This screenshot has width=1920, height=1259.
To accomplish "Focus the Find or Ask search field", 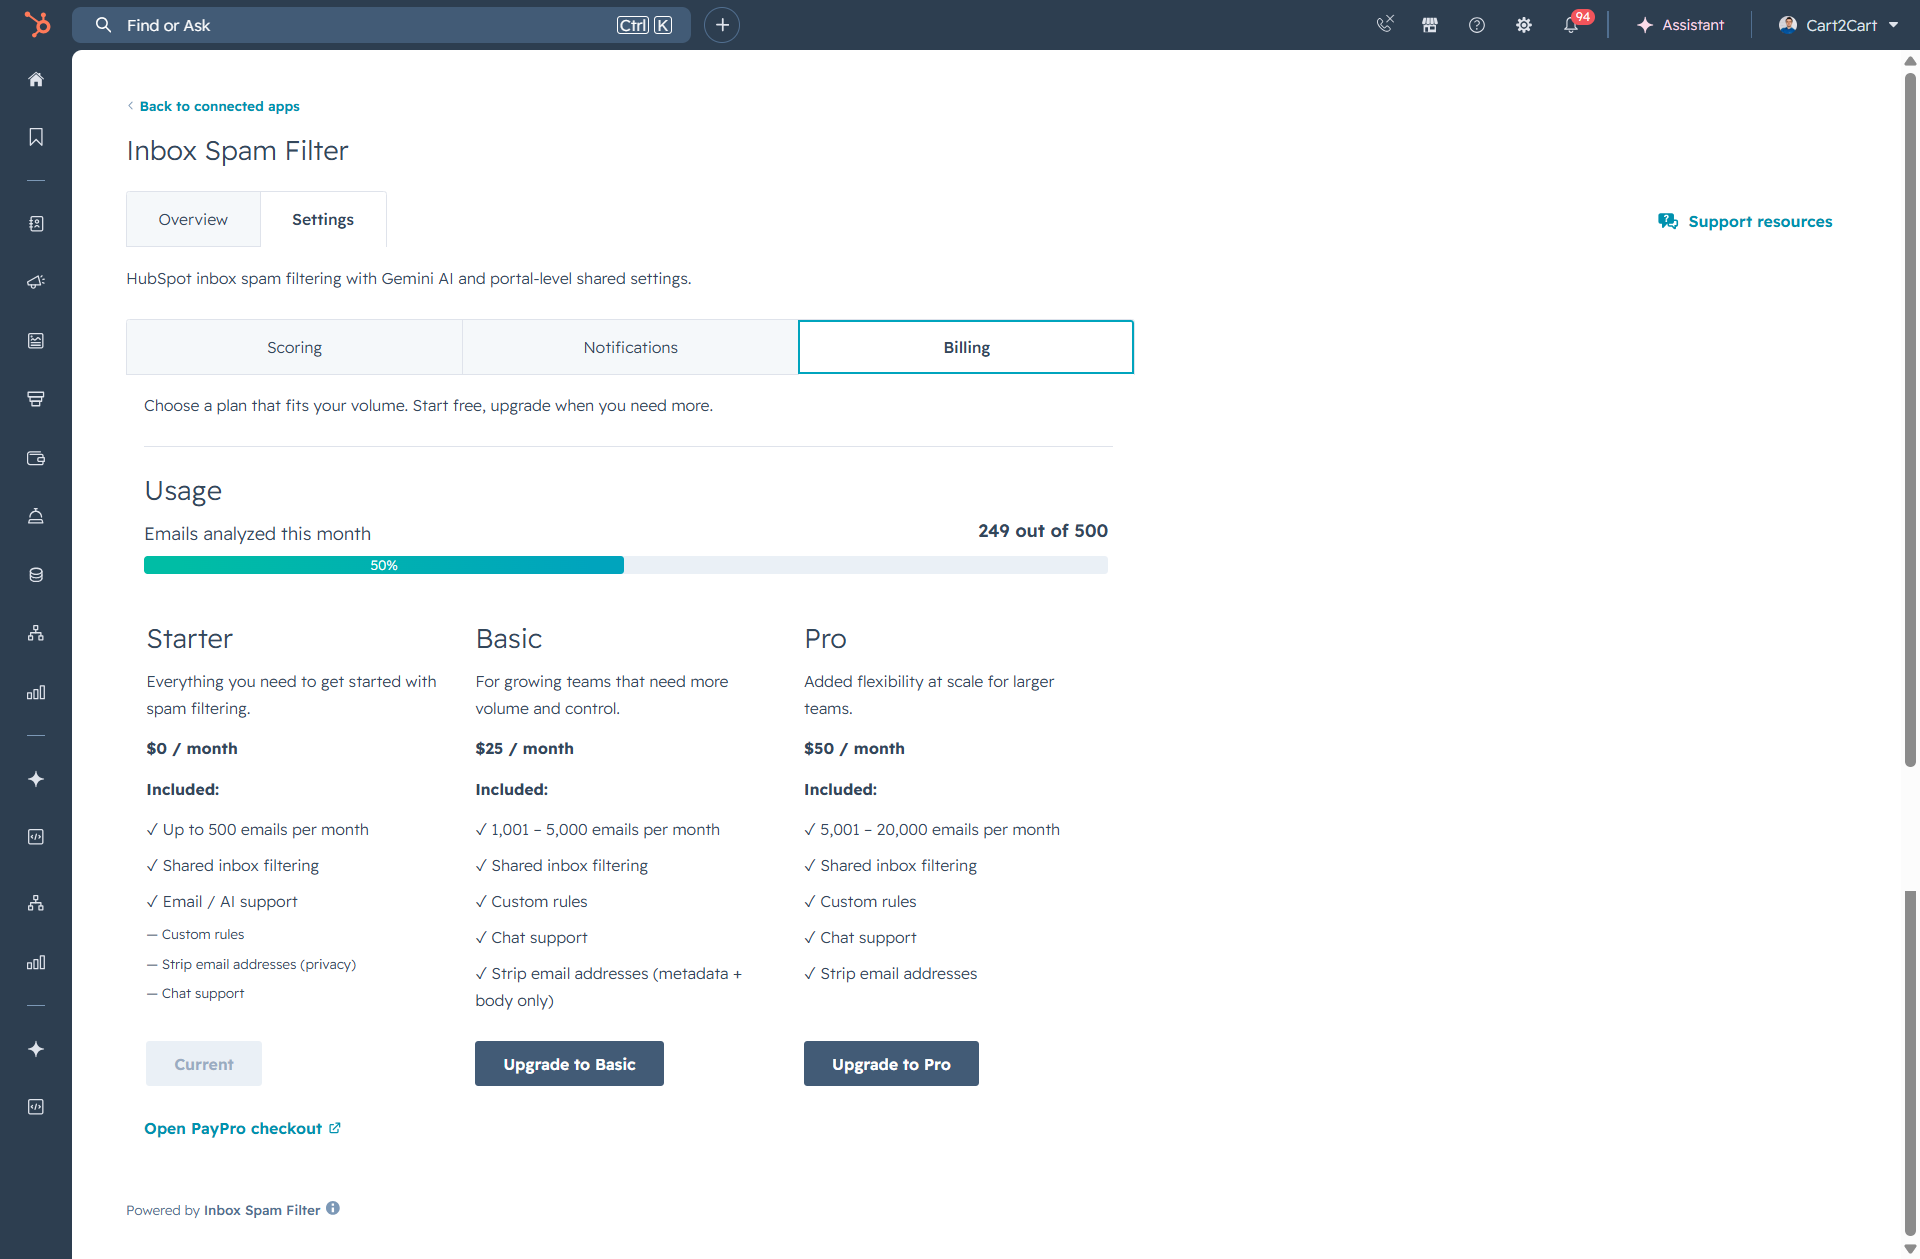I will 381,25.
